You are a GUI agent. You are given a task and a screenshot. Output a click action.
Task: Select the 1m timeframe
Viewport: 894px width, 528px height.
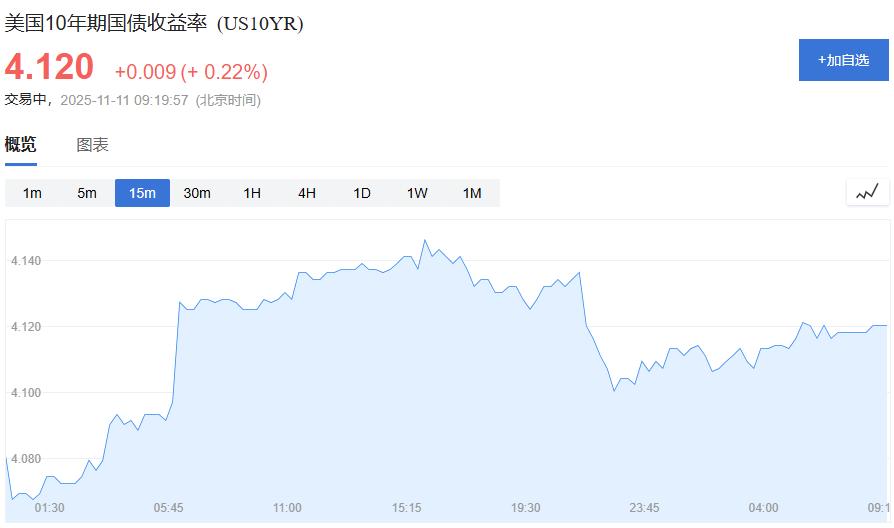[32, 193]
